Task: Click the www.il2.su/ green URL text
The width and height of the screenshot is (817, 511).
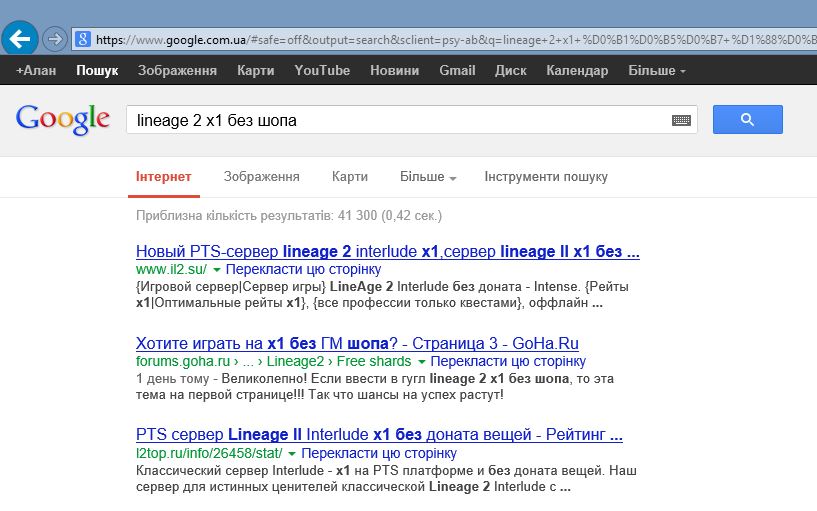Action: pyautogui.click(x=171, y=269)
